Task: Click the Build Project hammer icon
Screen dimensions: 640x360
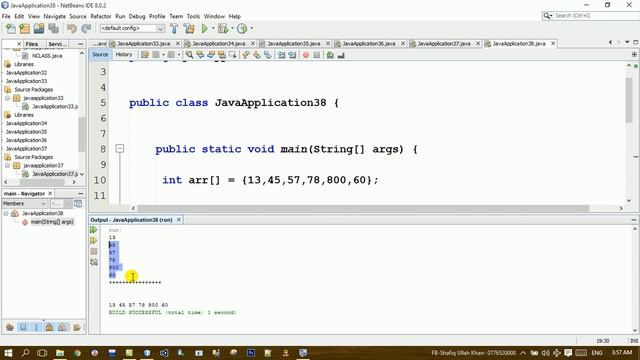Action: 174,29
